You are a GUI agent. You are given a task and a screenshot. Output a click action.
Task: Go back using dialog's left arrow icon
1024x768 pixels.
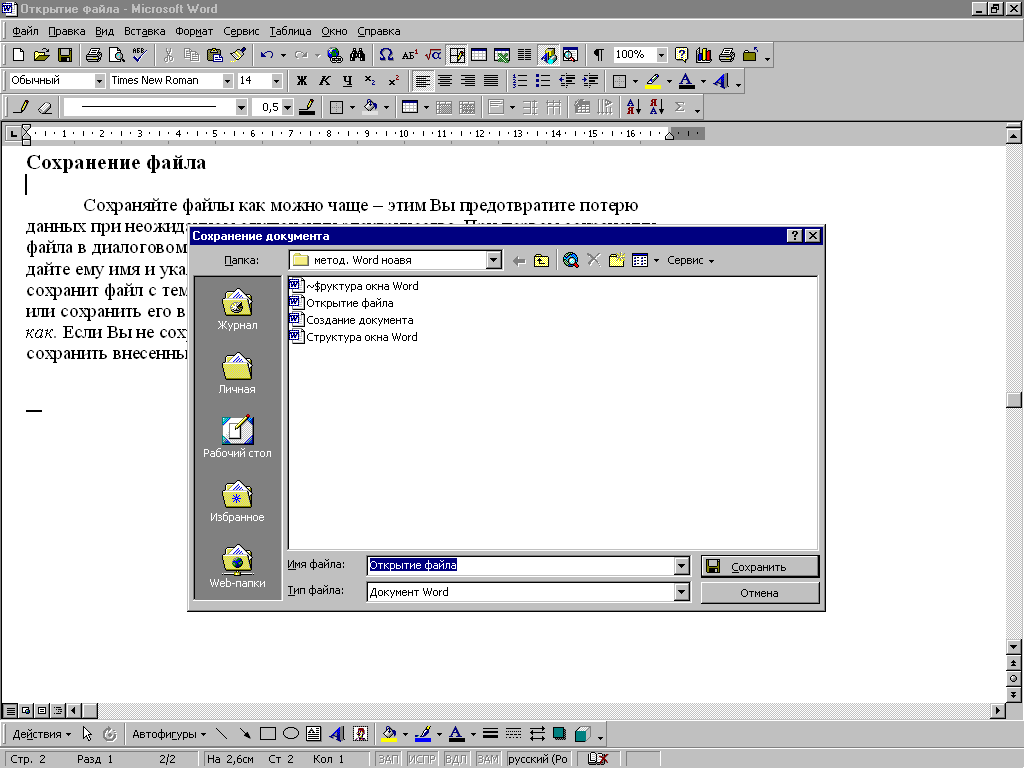pyautogui.click(x=519, y=261)
